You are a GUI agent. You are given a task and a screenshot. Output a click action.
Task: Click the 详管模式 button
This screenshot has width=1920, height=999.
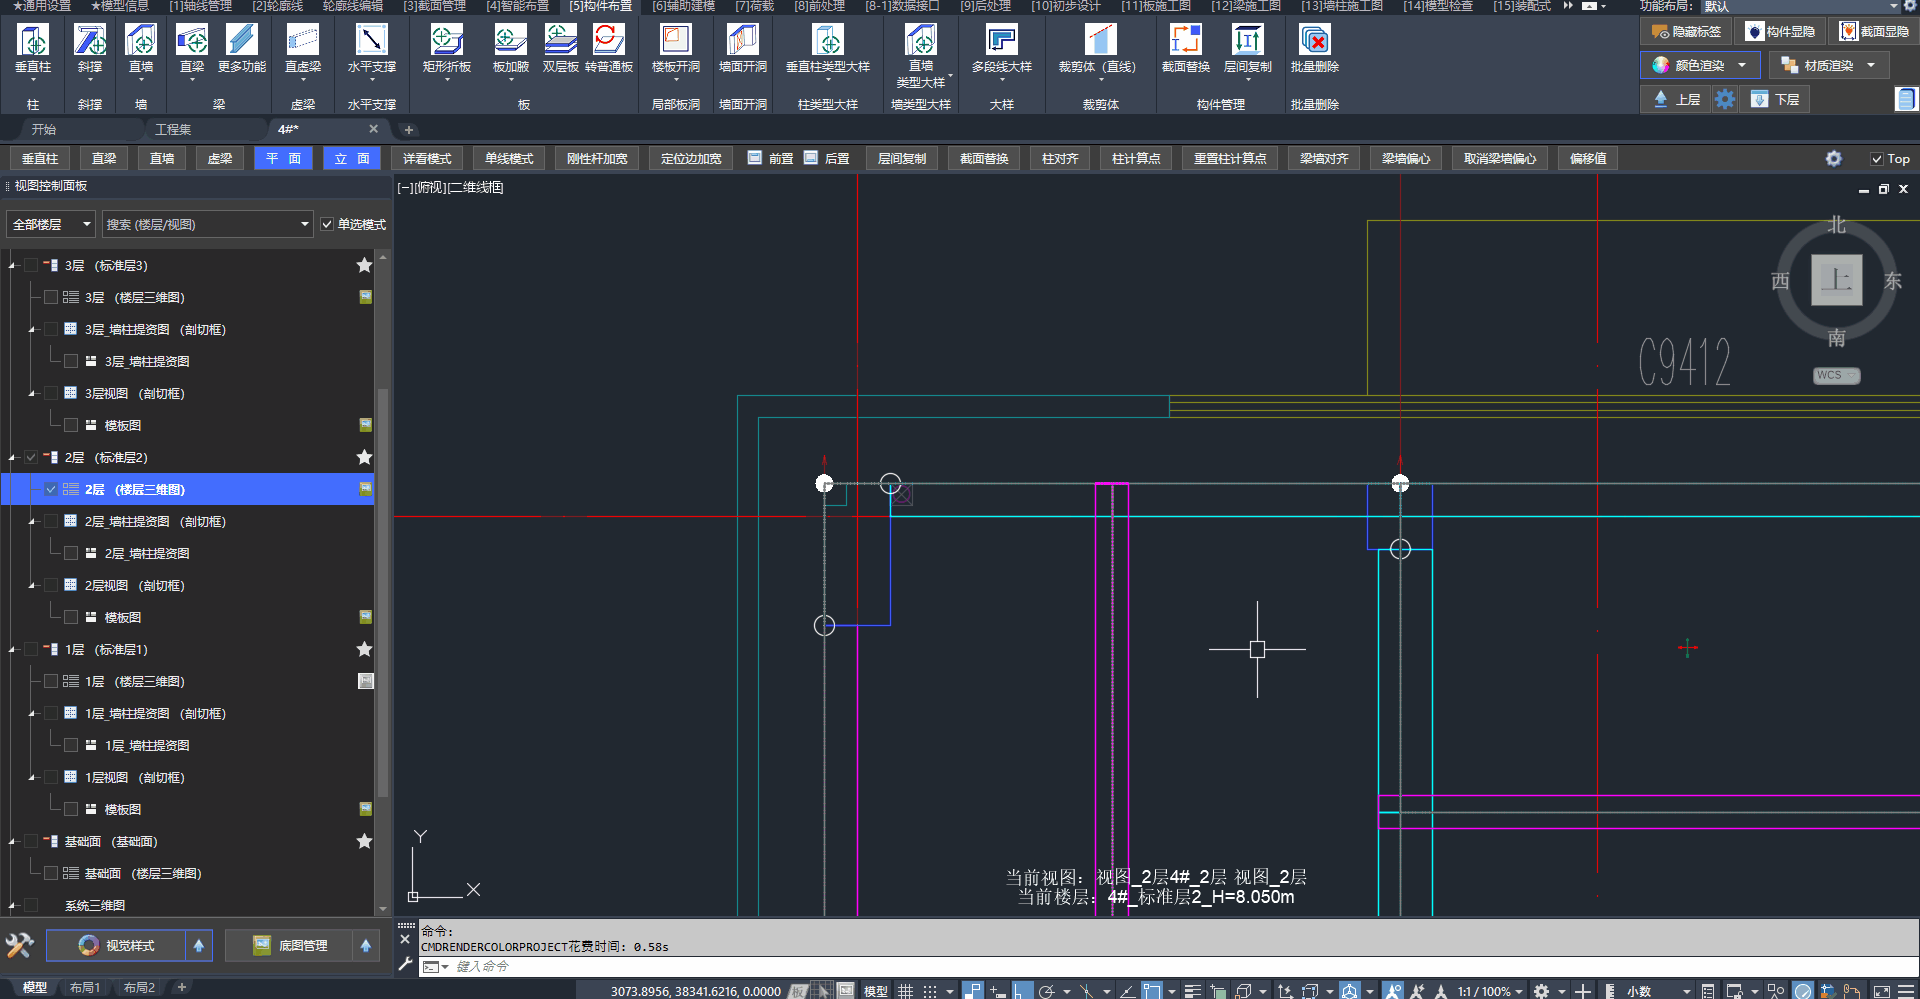pyautogui.click(x=427, y=159)
